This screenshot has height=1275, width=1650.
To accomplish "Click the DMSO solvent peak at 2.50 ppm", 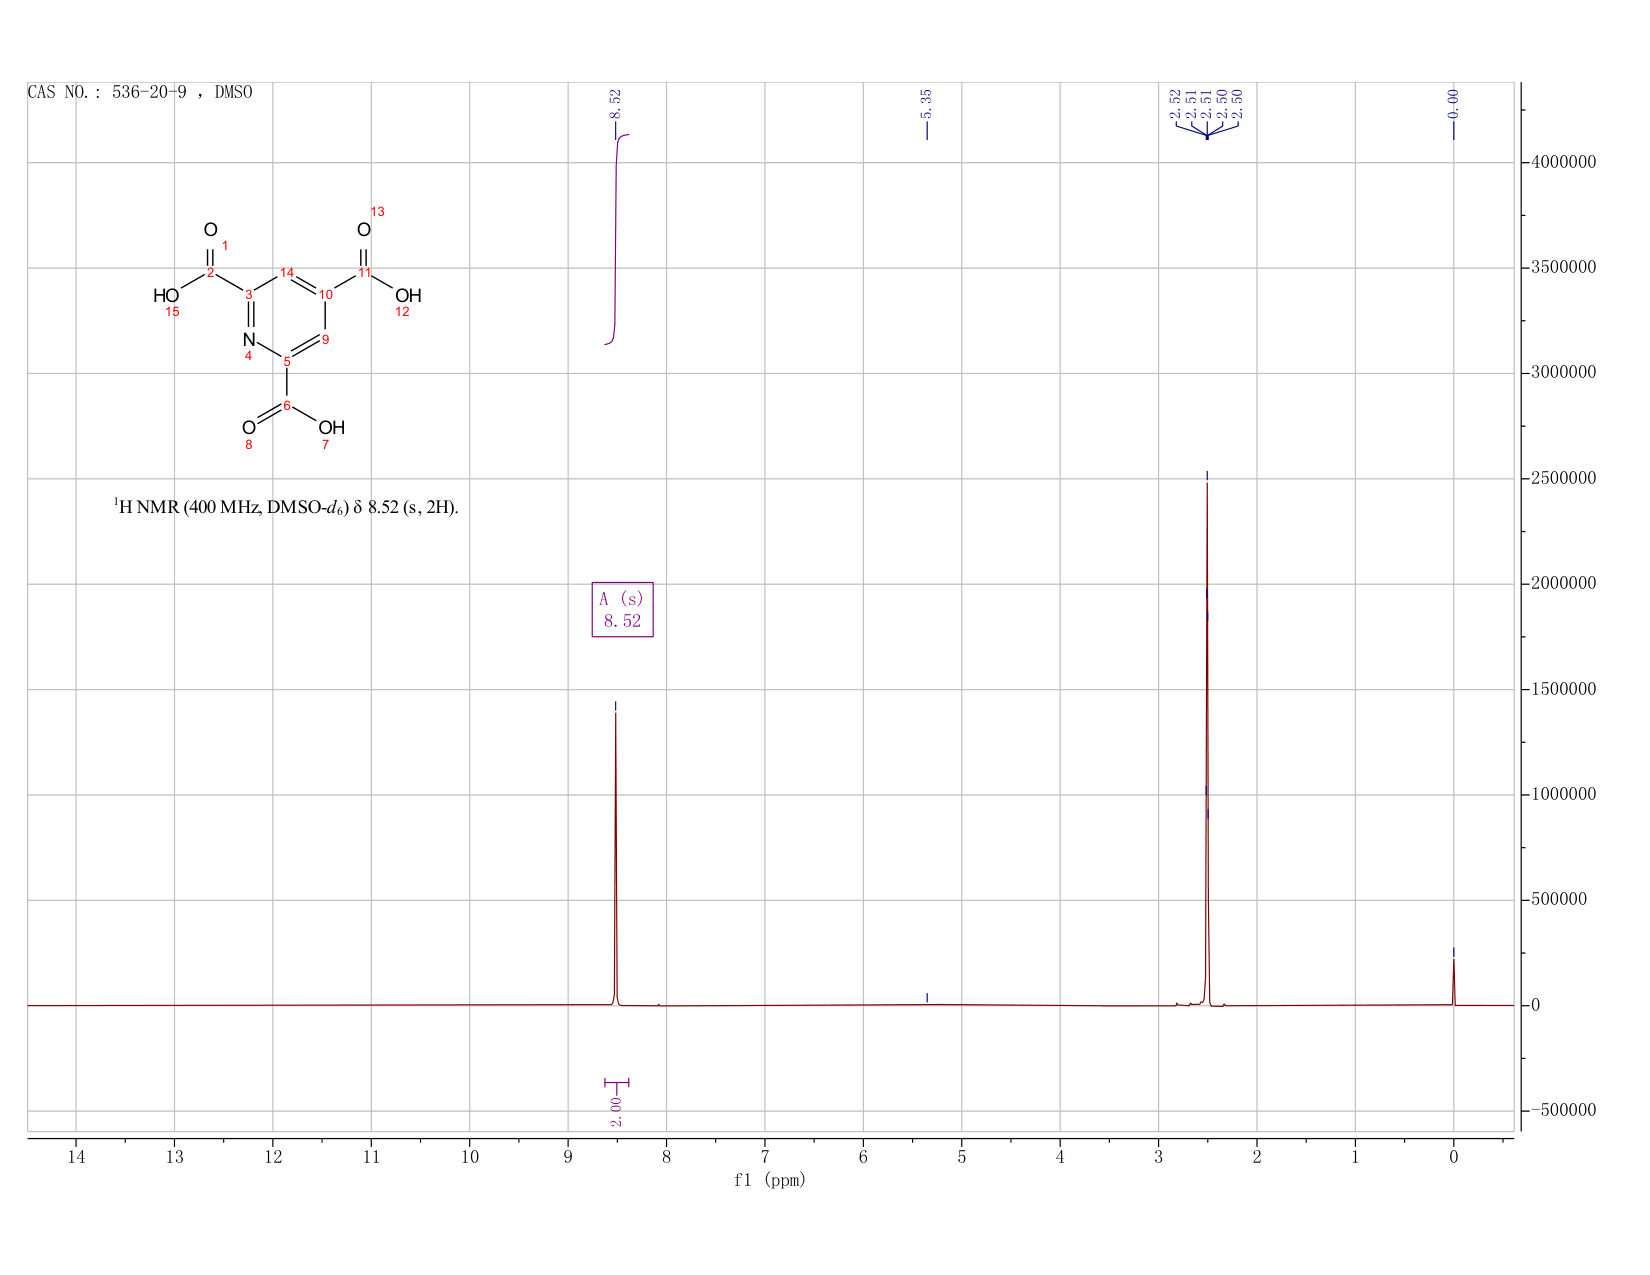I will pyautogui.click(x=1207, y=740).
